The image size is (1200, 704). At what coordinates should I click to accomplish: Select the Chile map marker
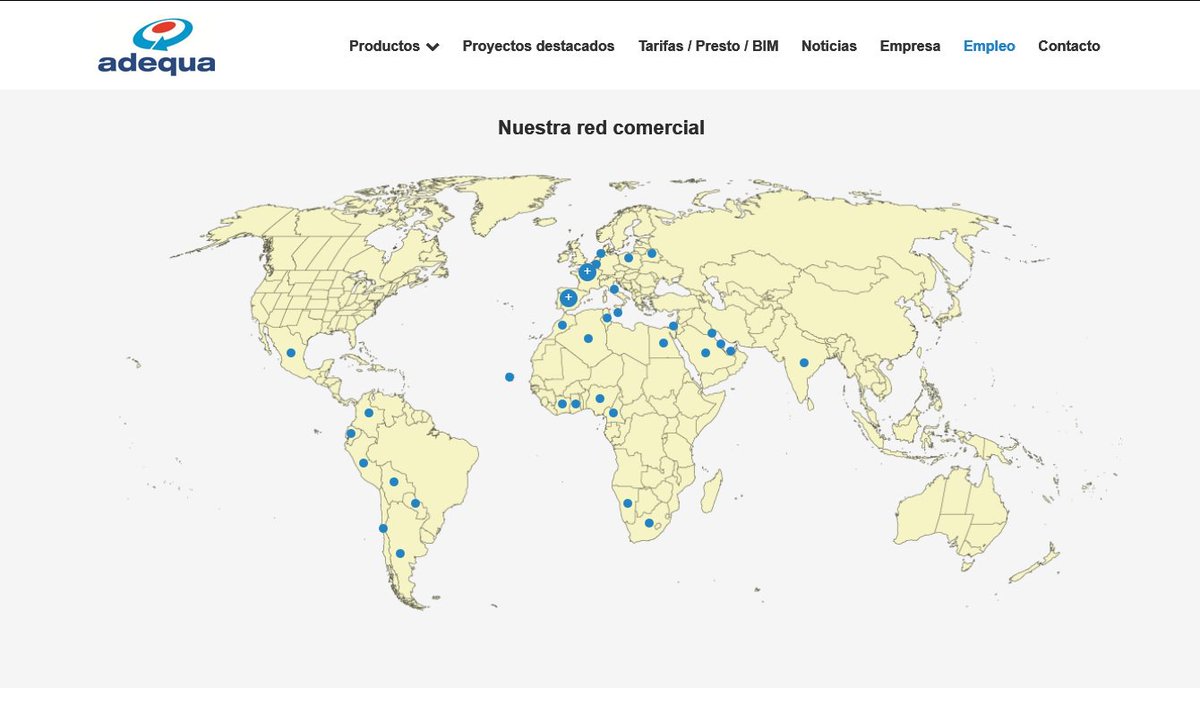pos(383,528)
